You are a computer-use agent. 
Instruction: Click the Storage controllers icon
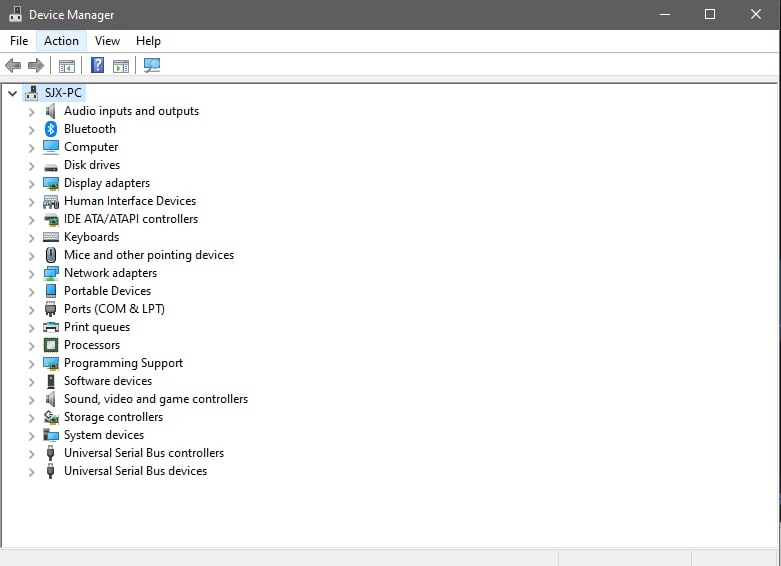[x=51, y=417]
